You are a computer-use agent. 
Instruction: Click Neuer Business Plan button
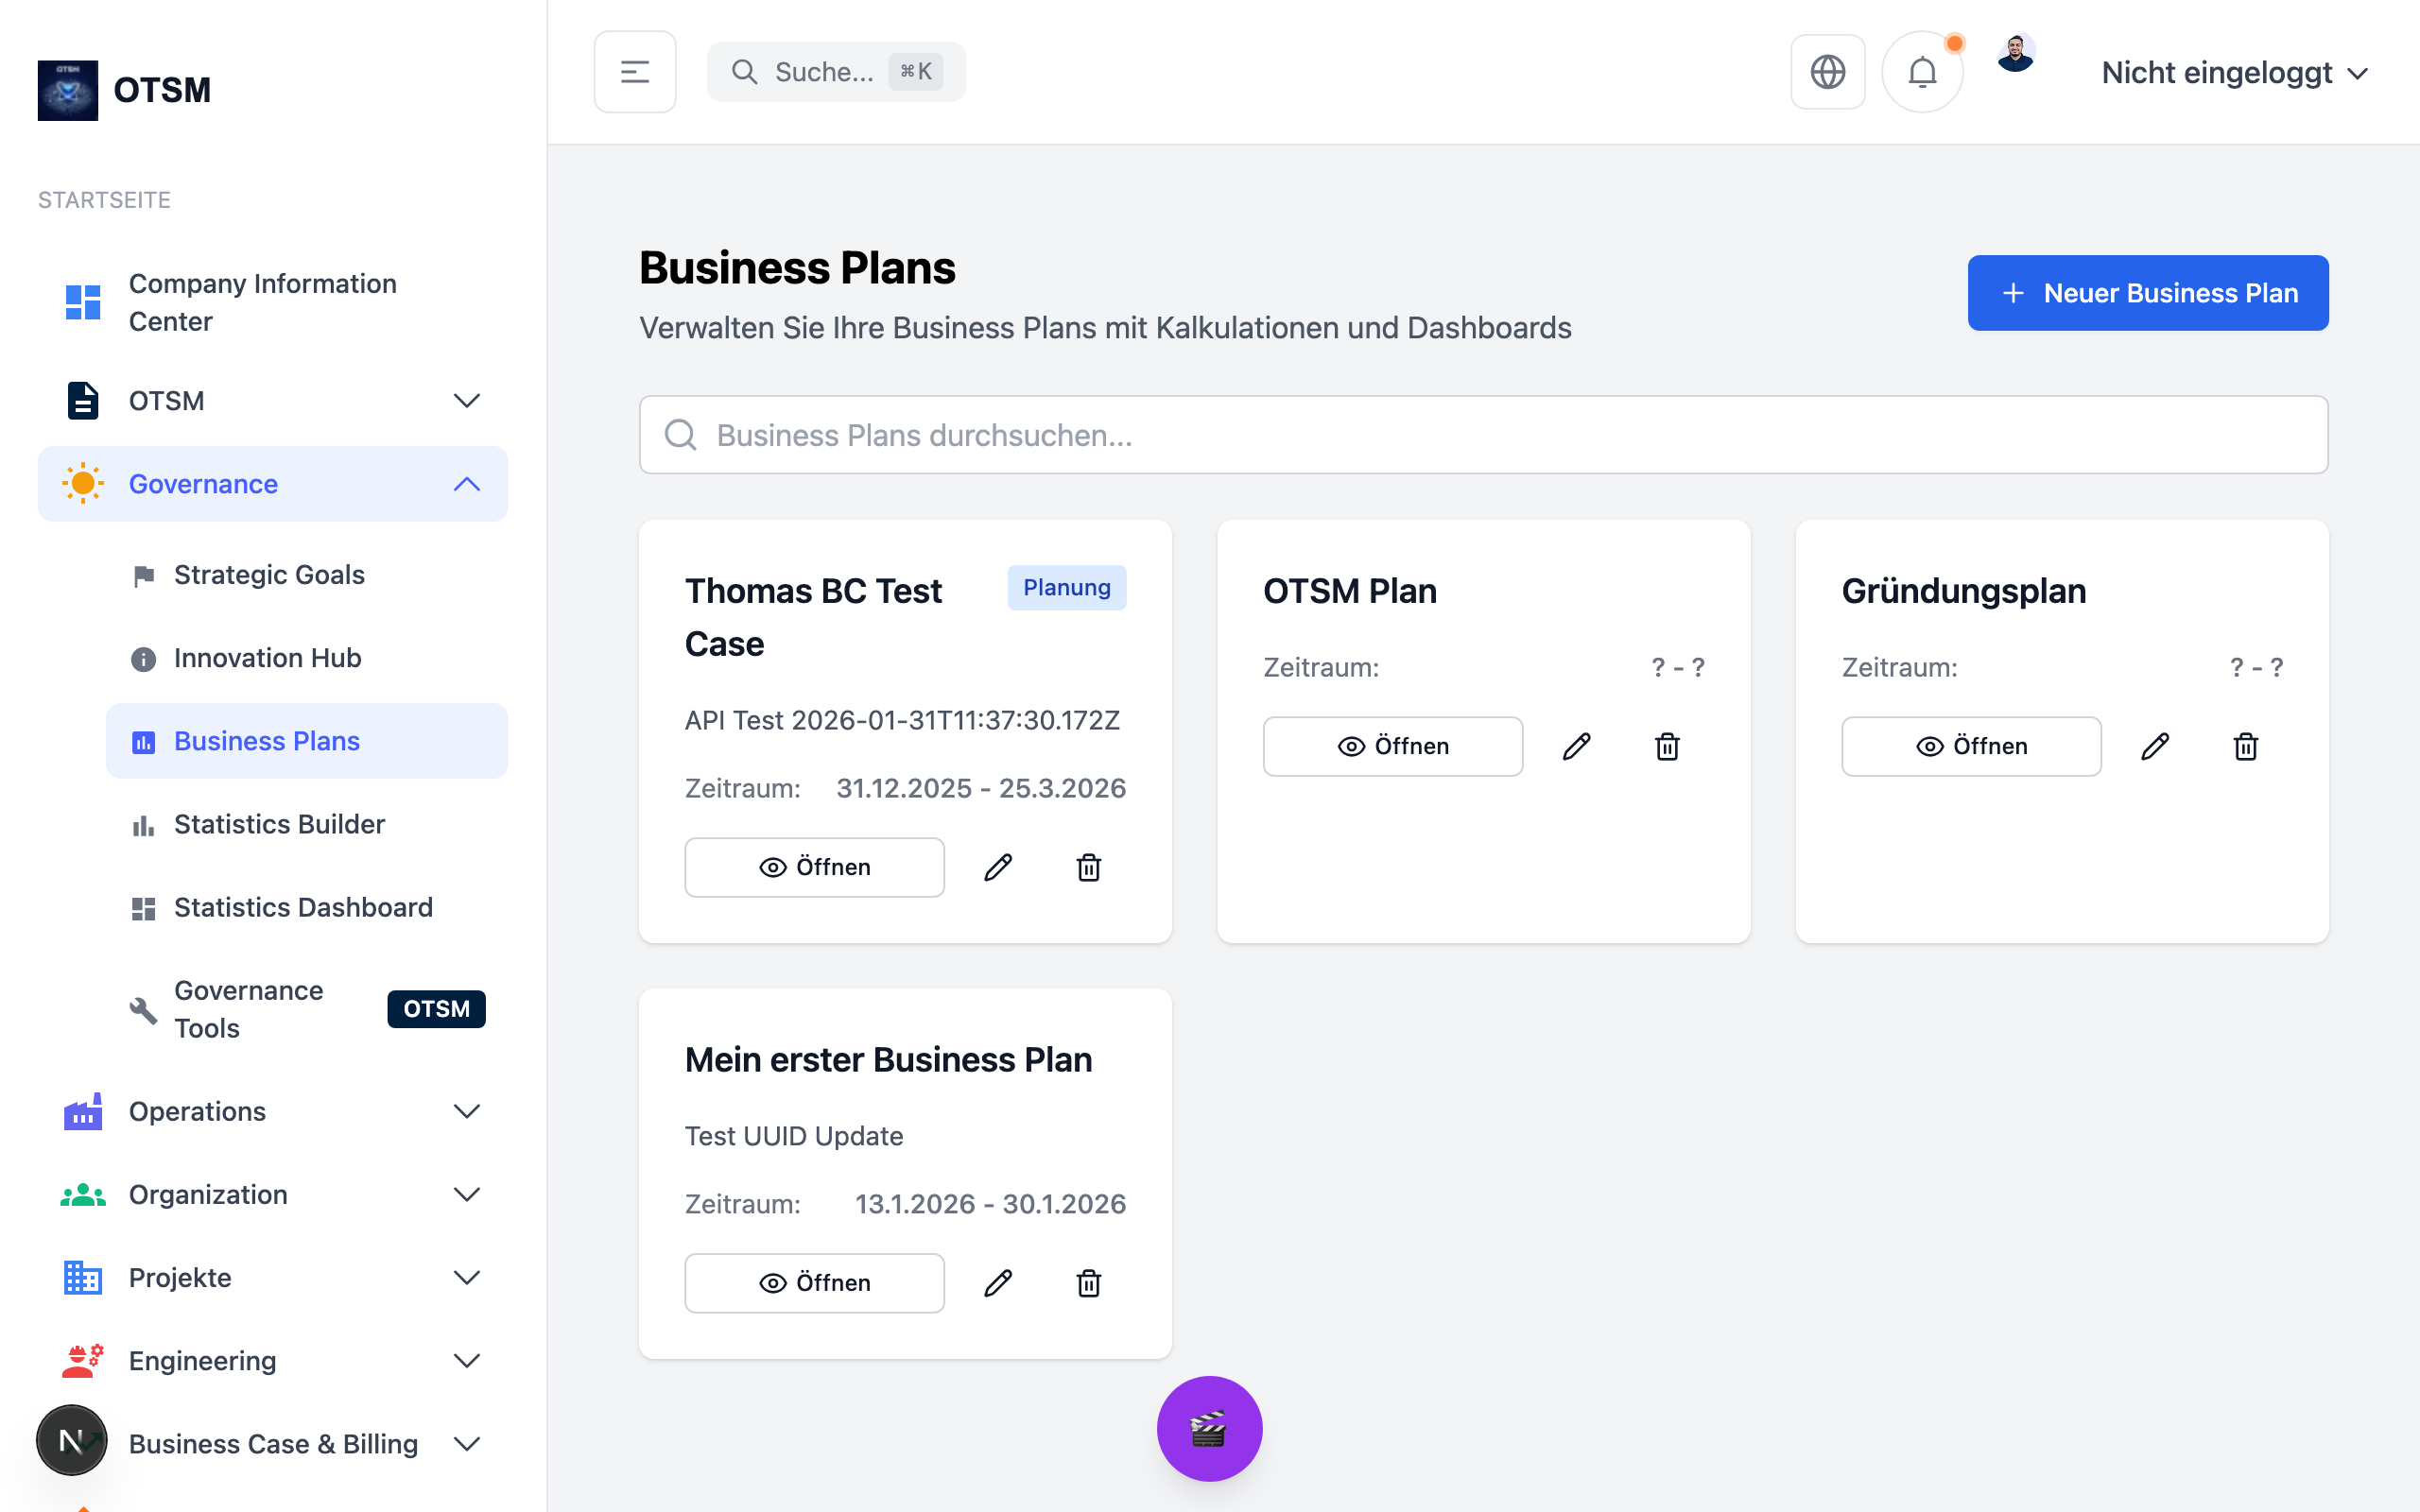pyautogui.click(x=2147, y=293)
